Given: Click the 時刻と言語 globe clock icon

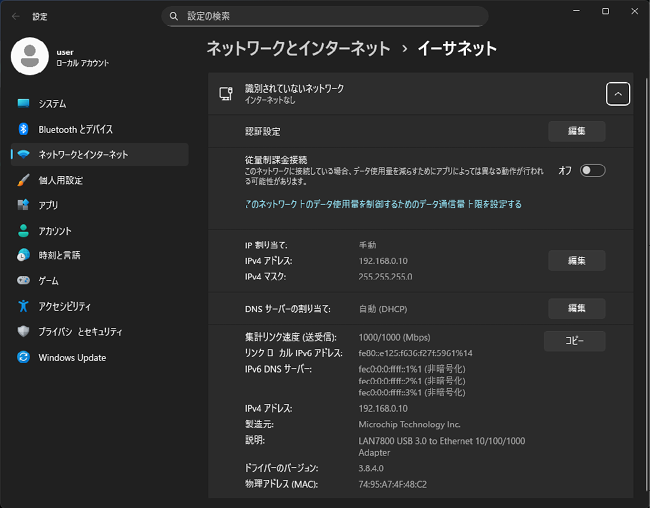Looking at the screenshot, I should (23, 255).
